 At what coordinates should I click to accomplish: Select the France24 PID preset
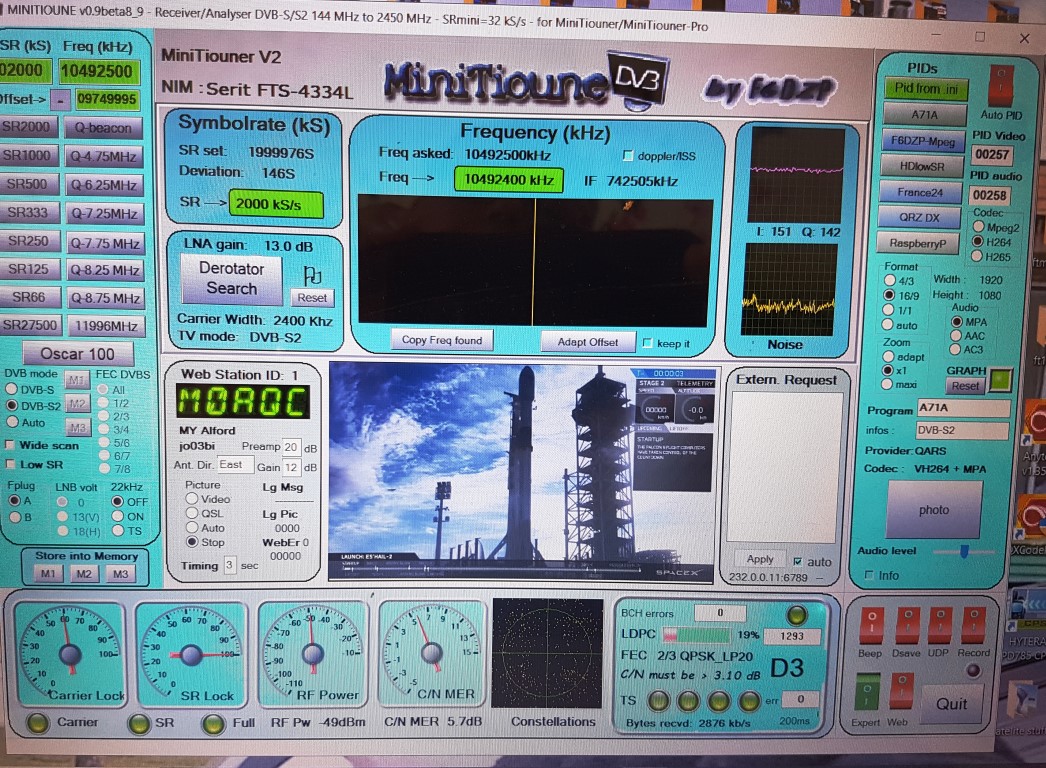[920, 192]
